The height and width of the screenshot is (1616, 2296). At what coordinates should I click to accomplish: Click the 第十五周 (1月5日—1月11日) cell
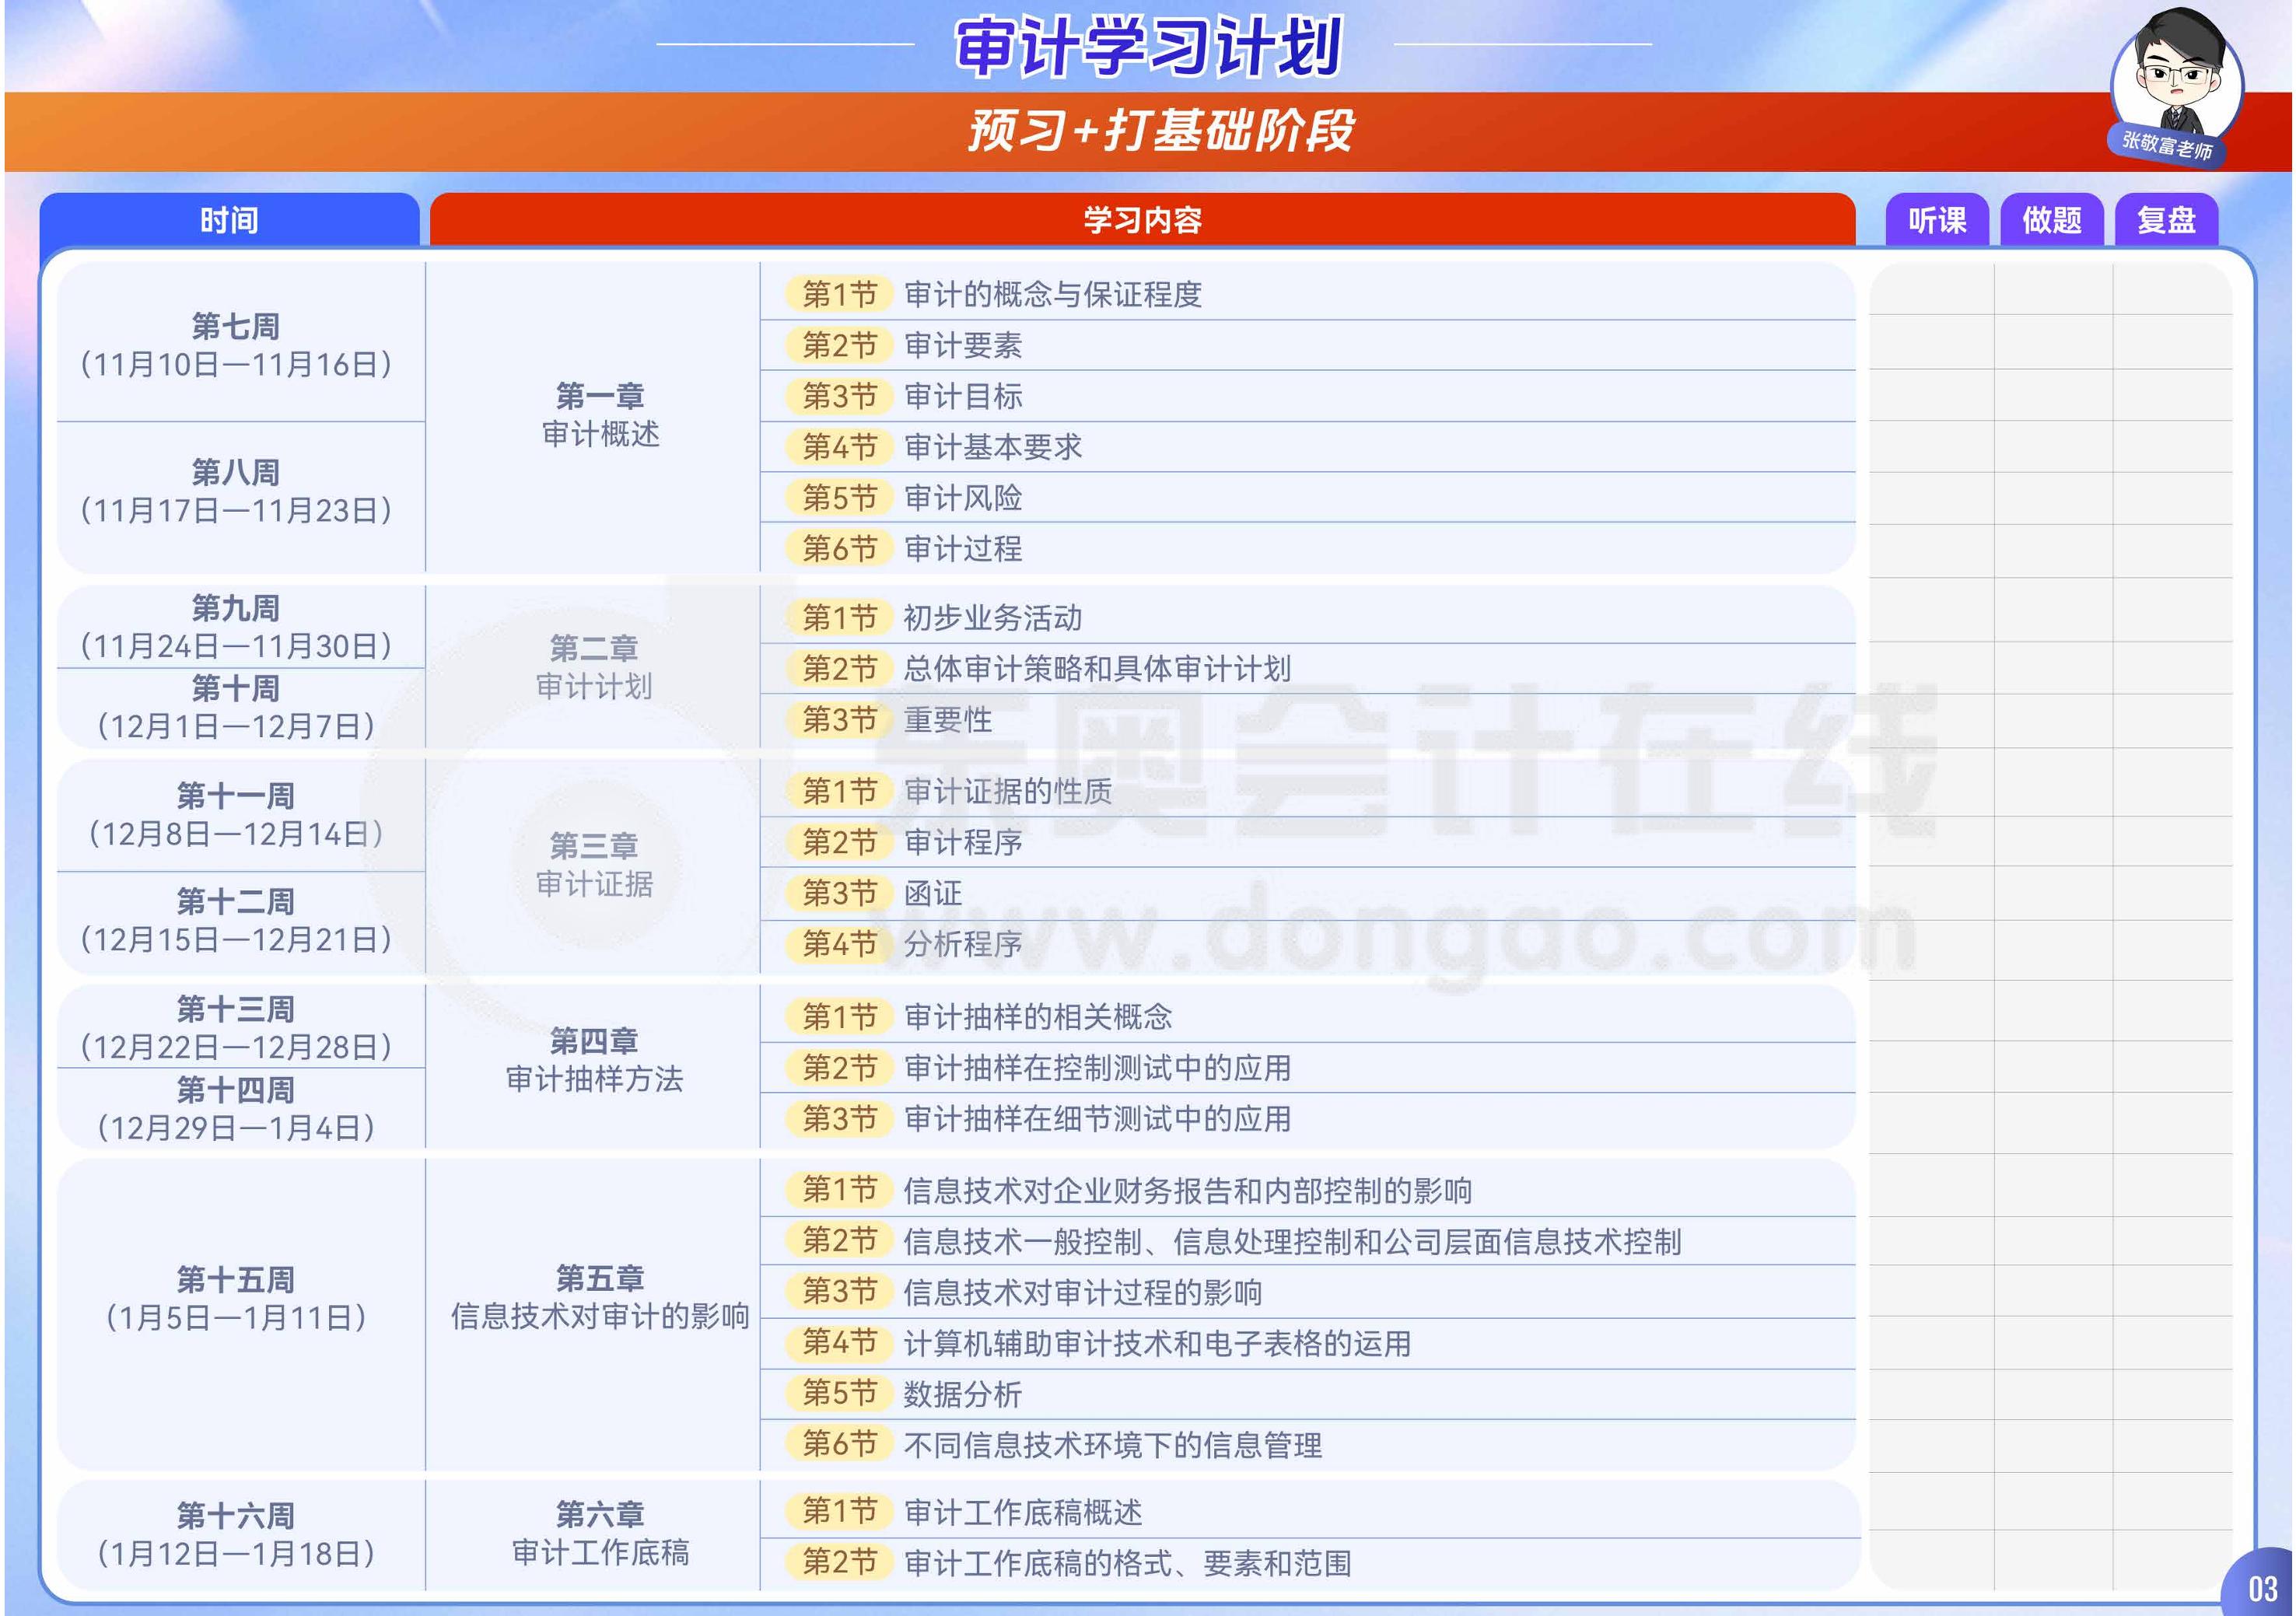236,1298
